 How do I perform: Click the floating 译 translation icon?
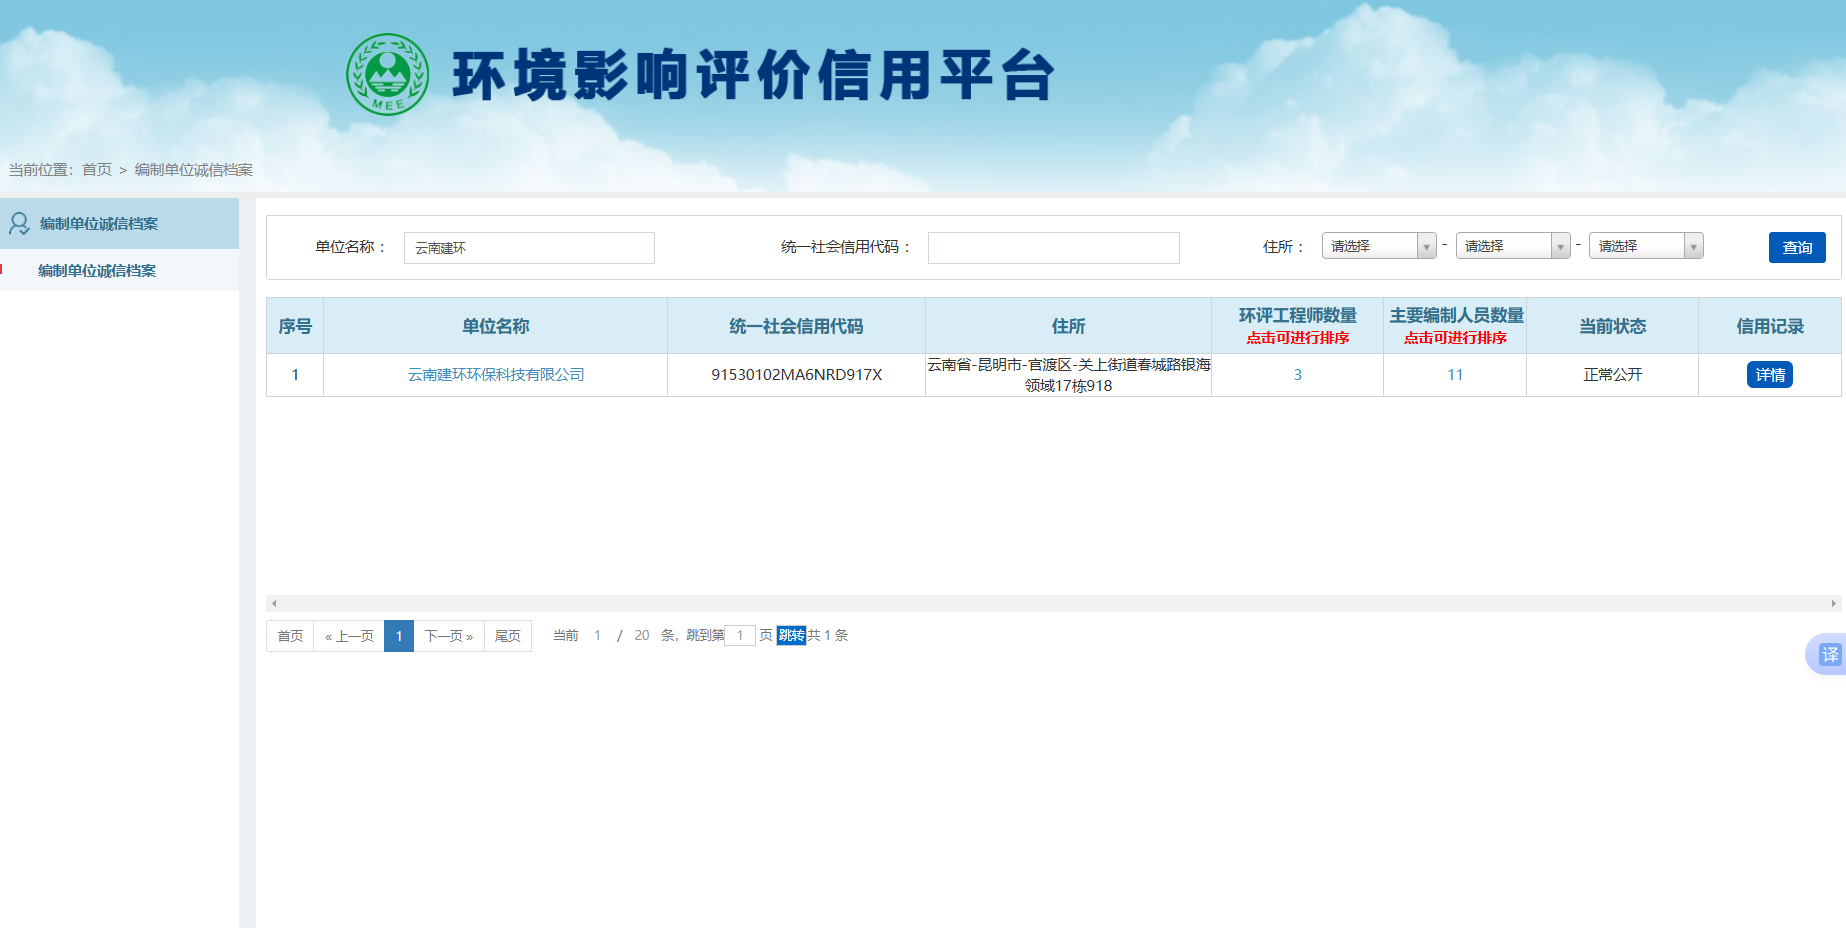(1829, 655)
